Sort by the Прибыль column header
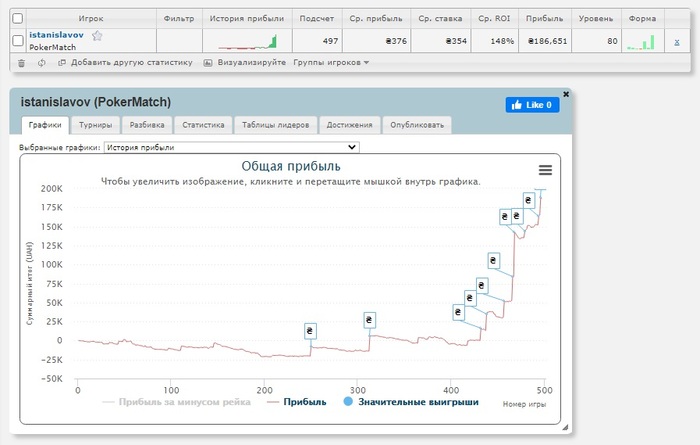This screenshot has height=445, width=700. [545, 18]
